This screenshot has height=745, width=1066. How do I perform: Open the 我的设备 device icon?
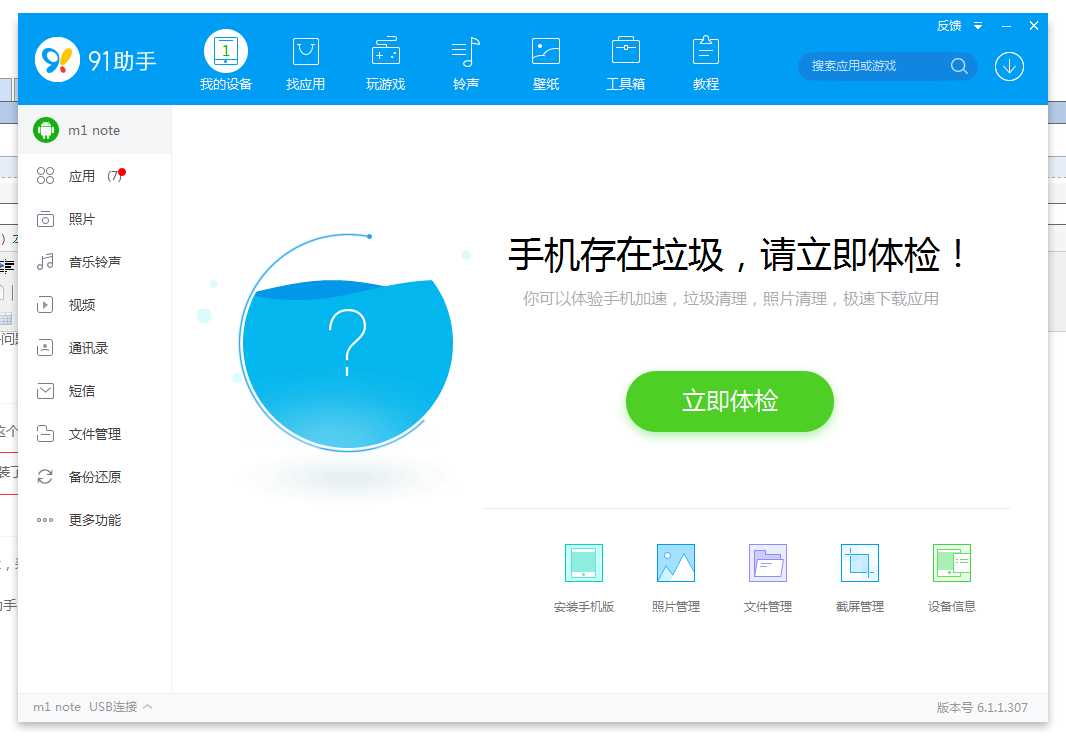(x=226, y=51)
